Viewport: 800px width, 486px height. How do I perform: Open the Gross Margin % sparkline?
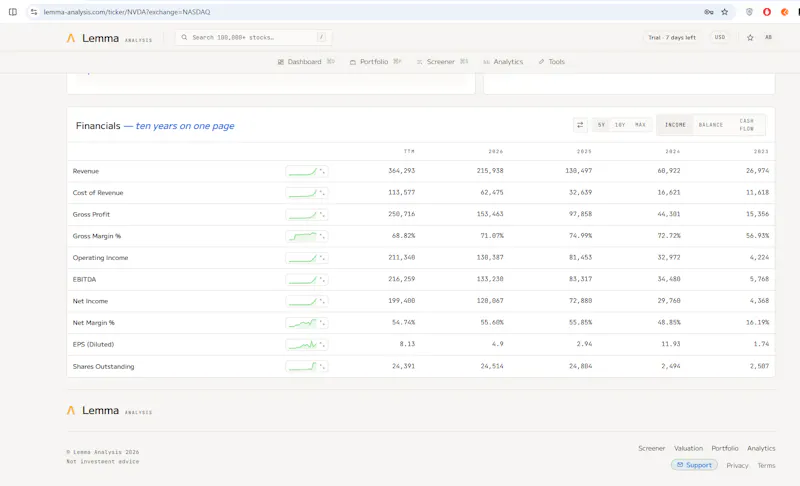pyautogui.click(x=307, y=236)
